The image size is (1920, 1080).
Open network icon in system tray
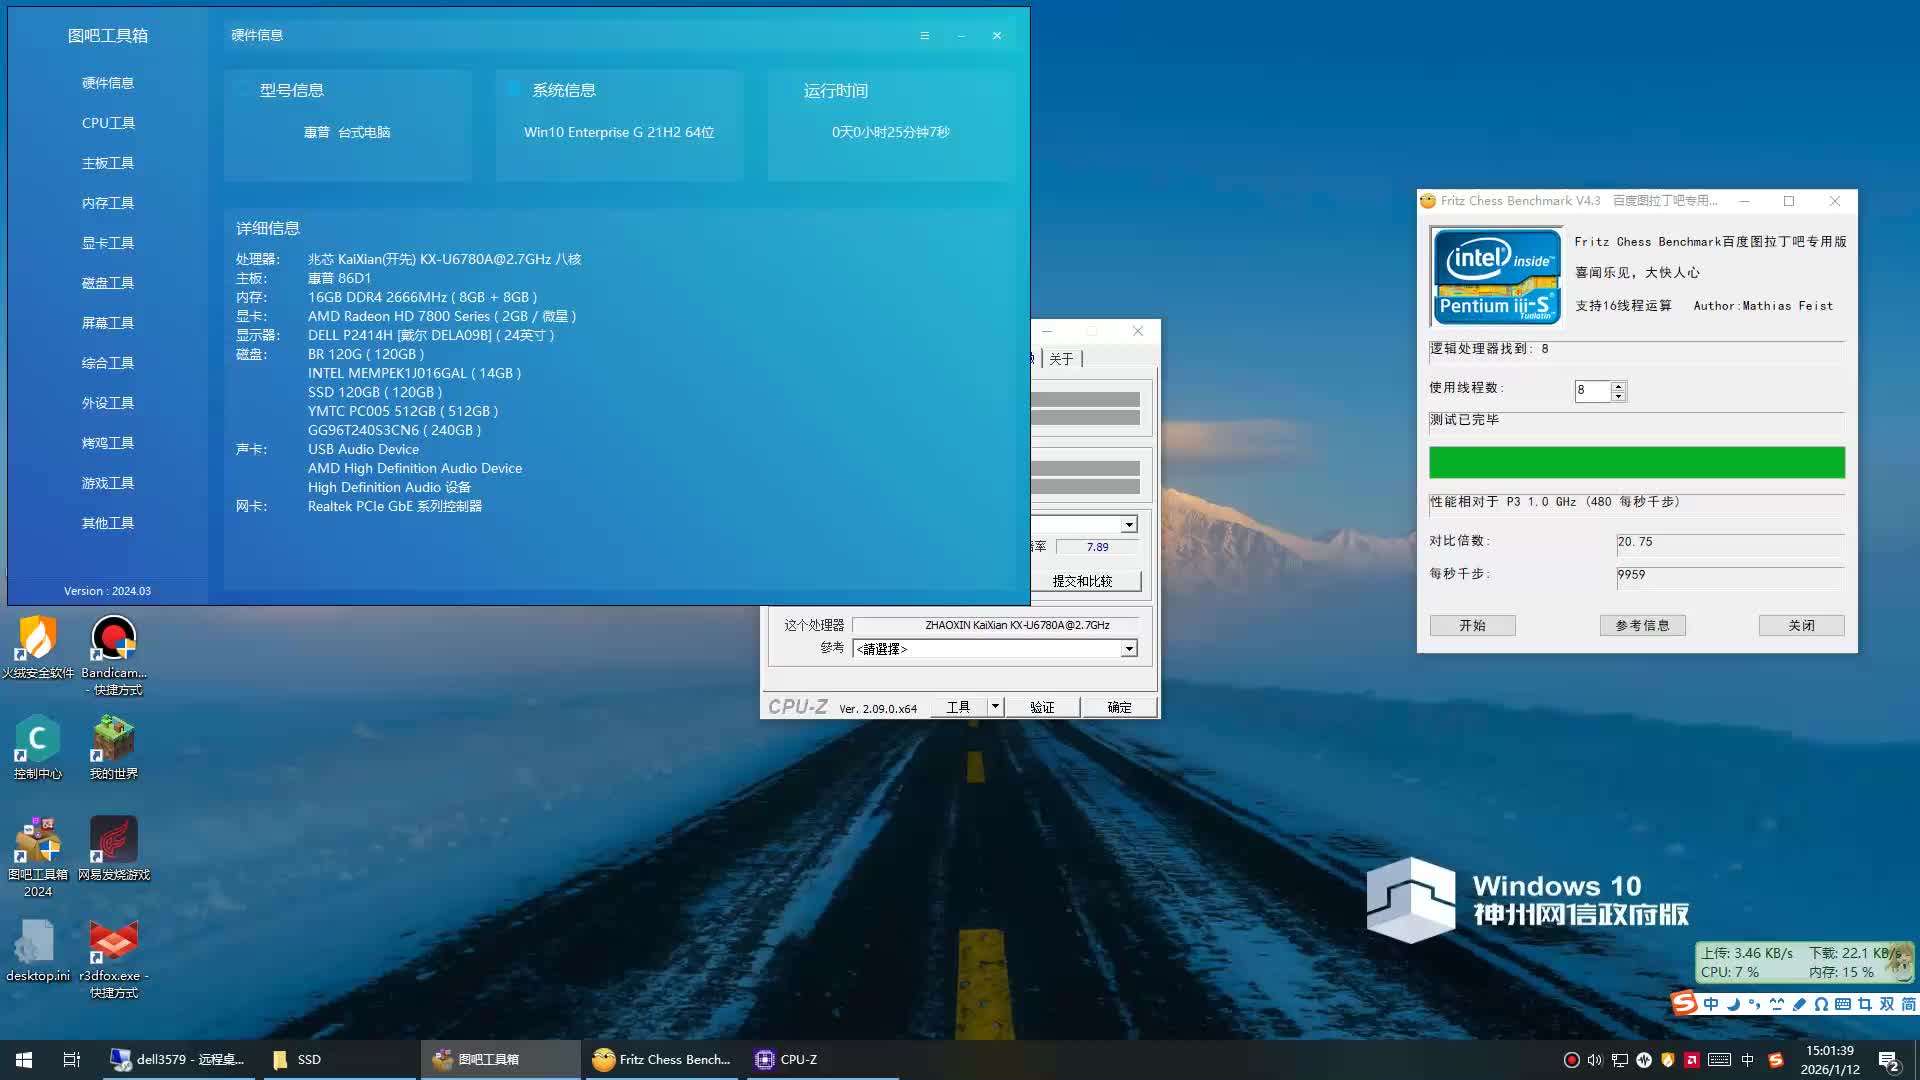pos(1620,1060)
